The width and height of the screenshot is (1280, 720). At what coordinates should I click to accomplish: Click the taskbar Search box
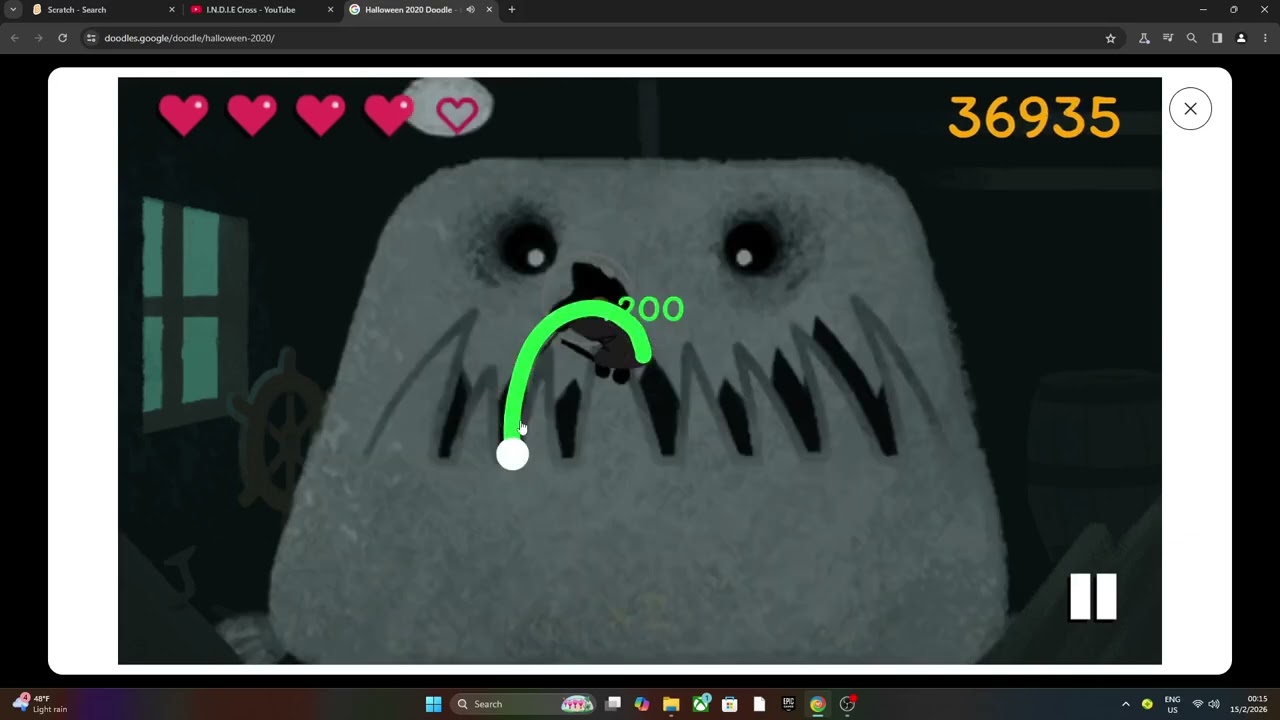tap(524, 704)
